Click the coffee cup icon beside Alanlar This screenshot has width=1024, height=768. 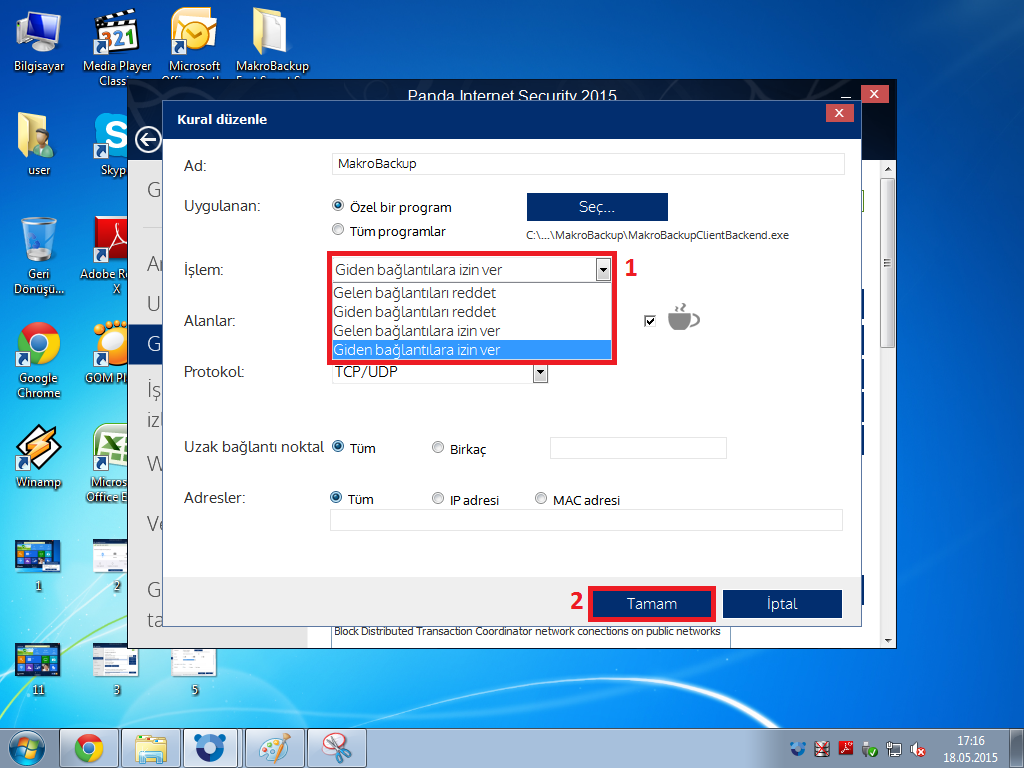(x=683, y=317)
